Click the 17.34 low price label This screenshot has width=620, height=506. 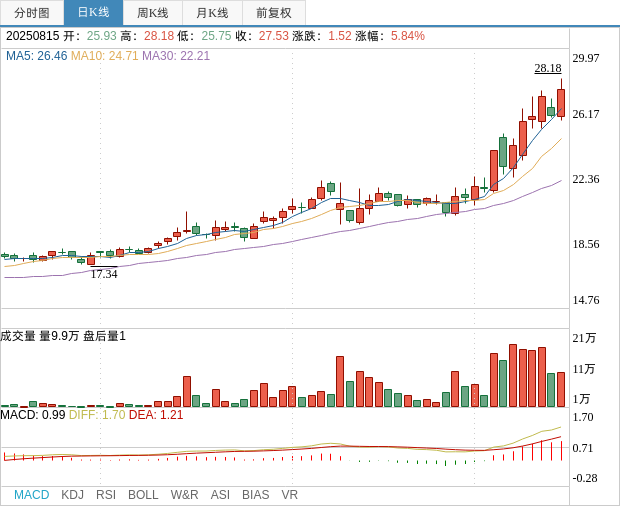pyautogui.click(x=104, y=274)
